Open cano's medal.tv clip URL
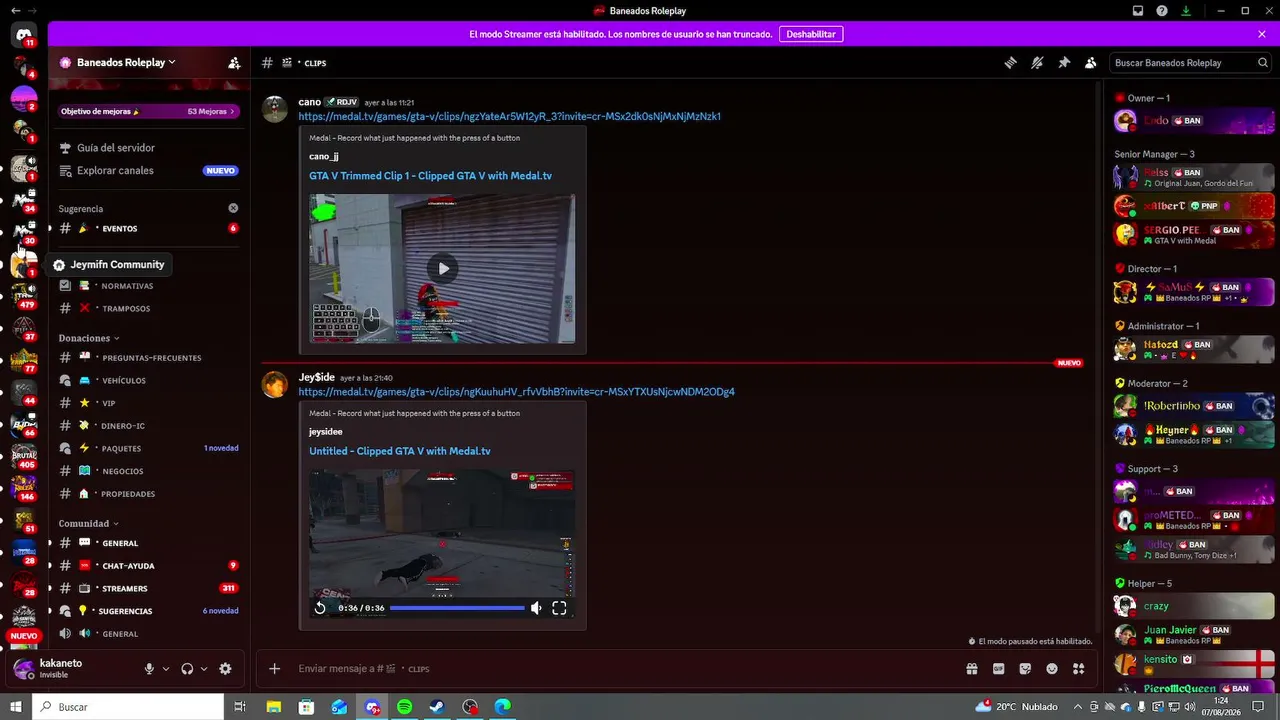Image resolution: width=1280 pixels, height=720 pixels. [x=510, y=117]
